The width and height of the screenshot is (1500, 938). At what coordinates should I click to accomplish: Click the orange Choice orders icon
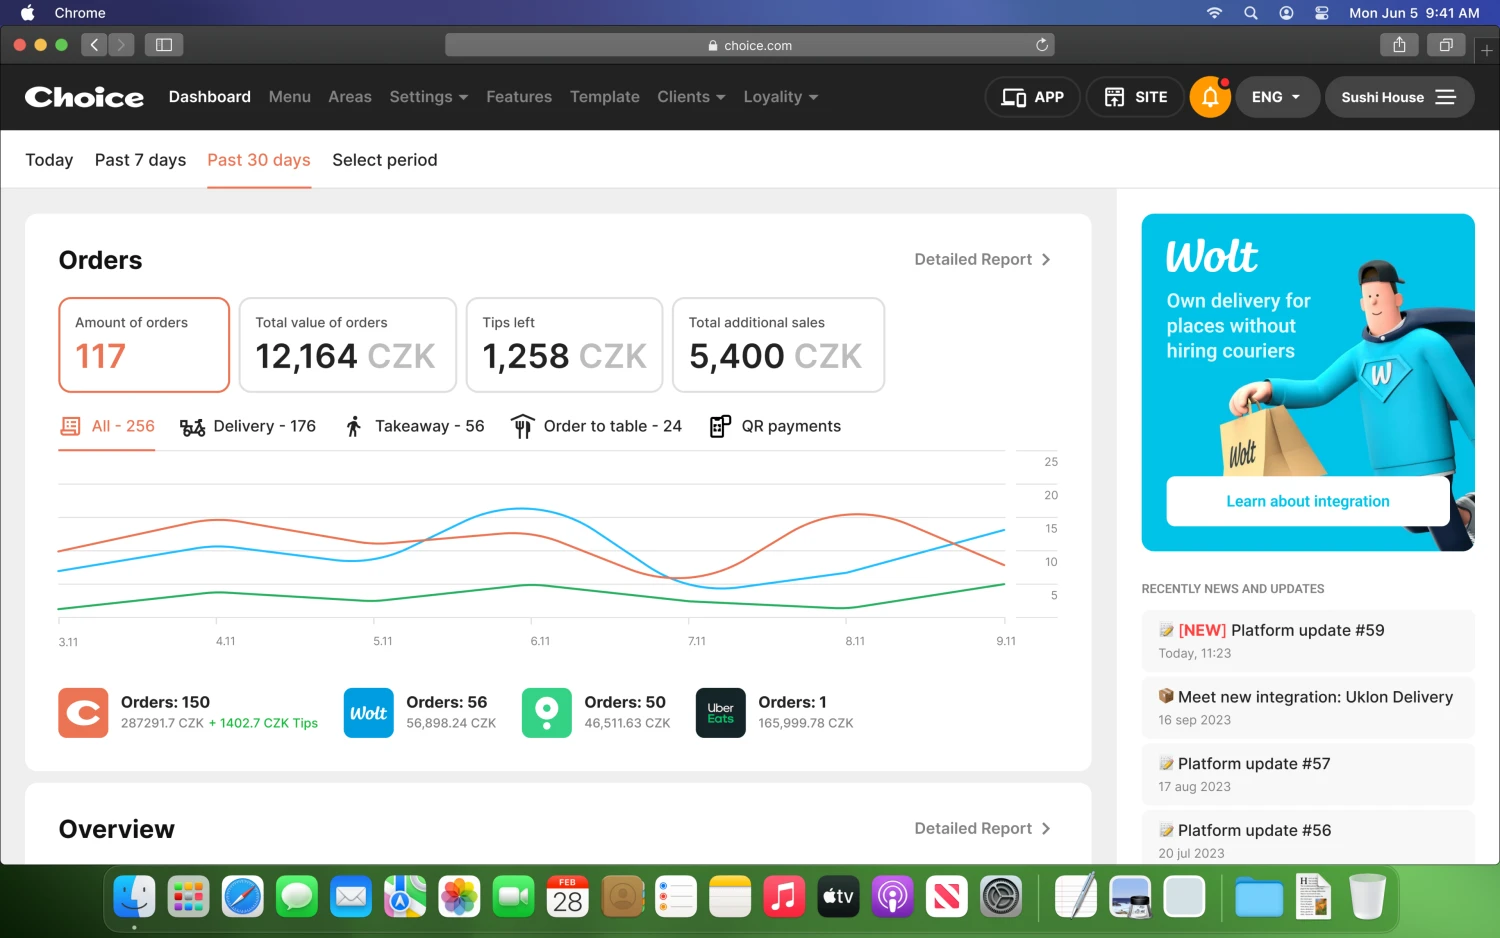(83, 713)
